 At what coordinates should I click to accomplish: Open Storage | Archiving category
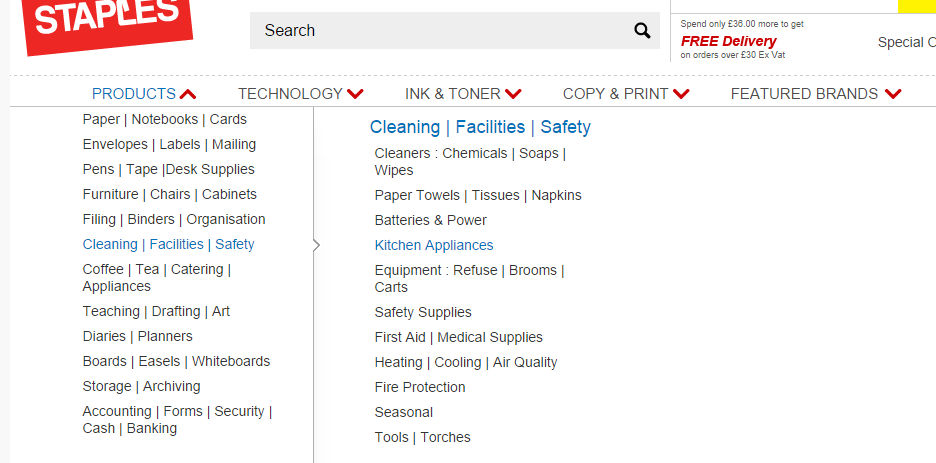point(141,387)
